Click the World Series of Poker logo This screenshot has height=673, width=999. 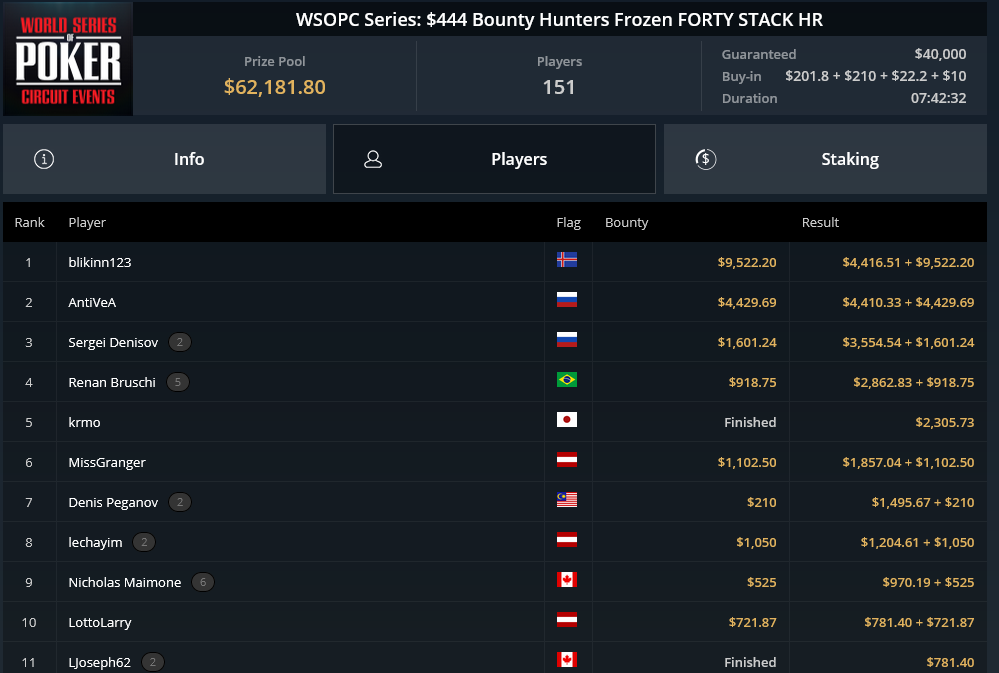(68, 60)
